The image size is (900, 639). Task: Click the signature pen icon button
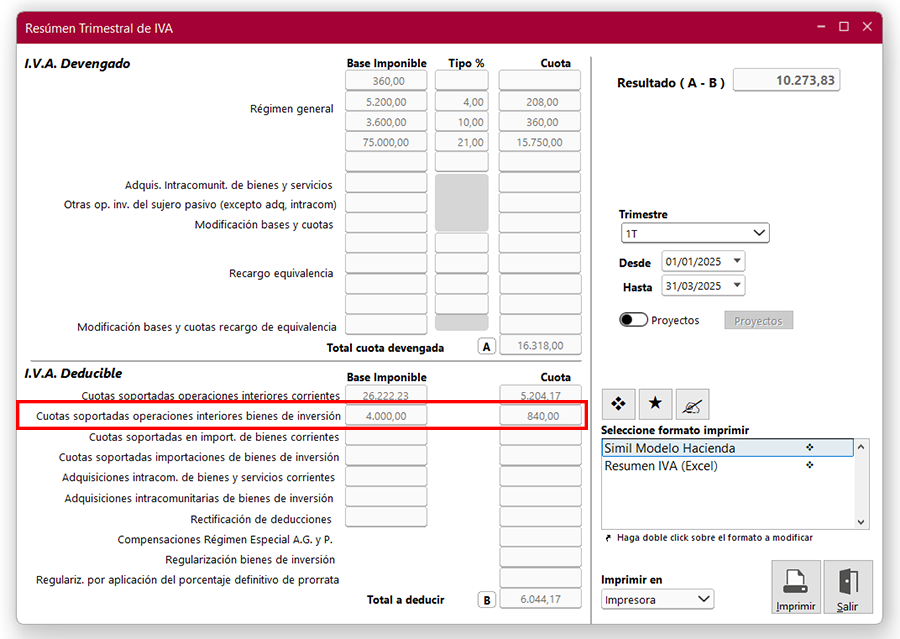coord(692,403)
